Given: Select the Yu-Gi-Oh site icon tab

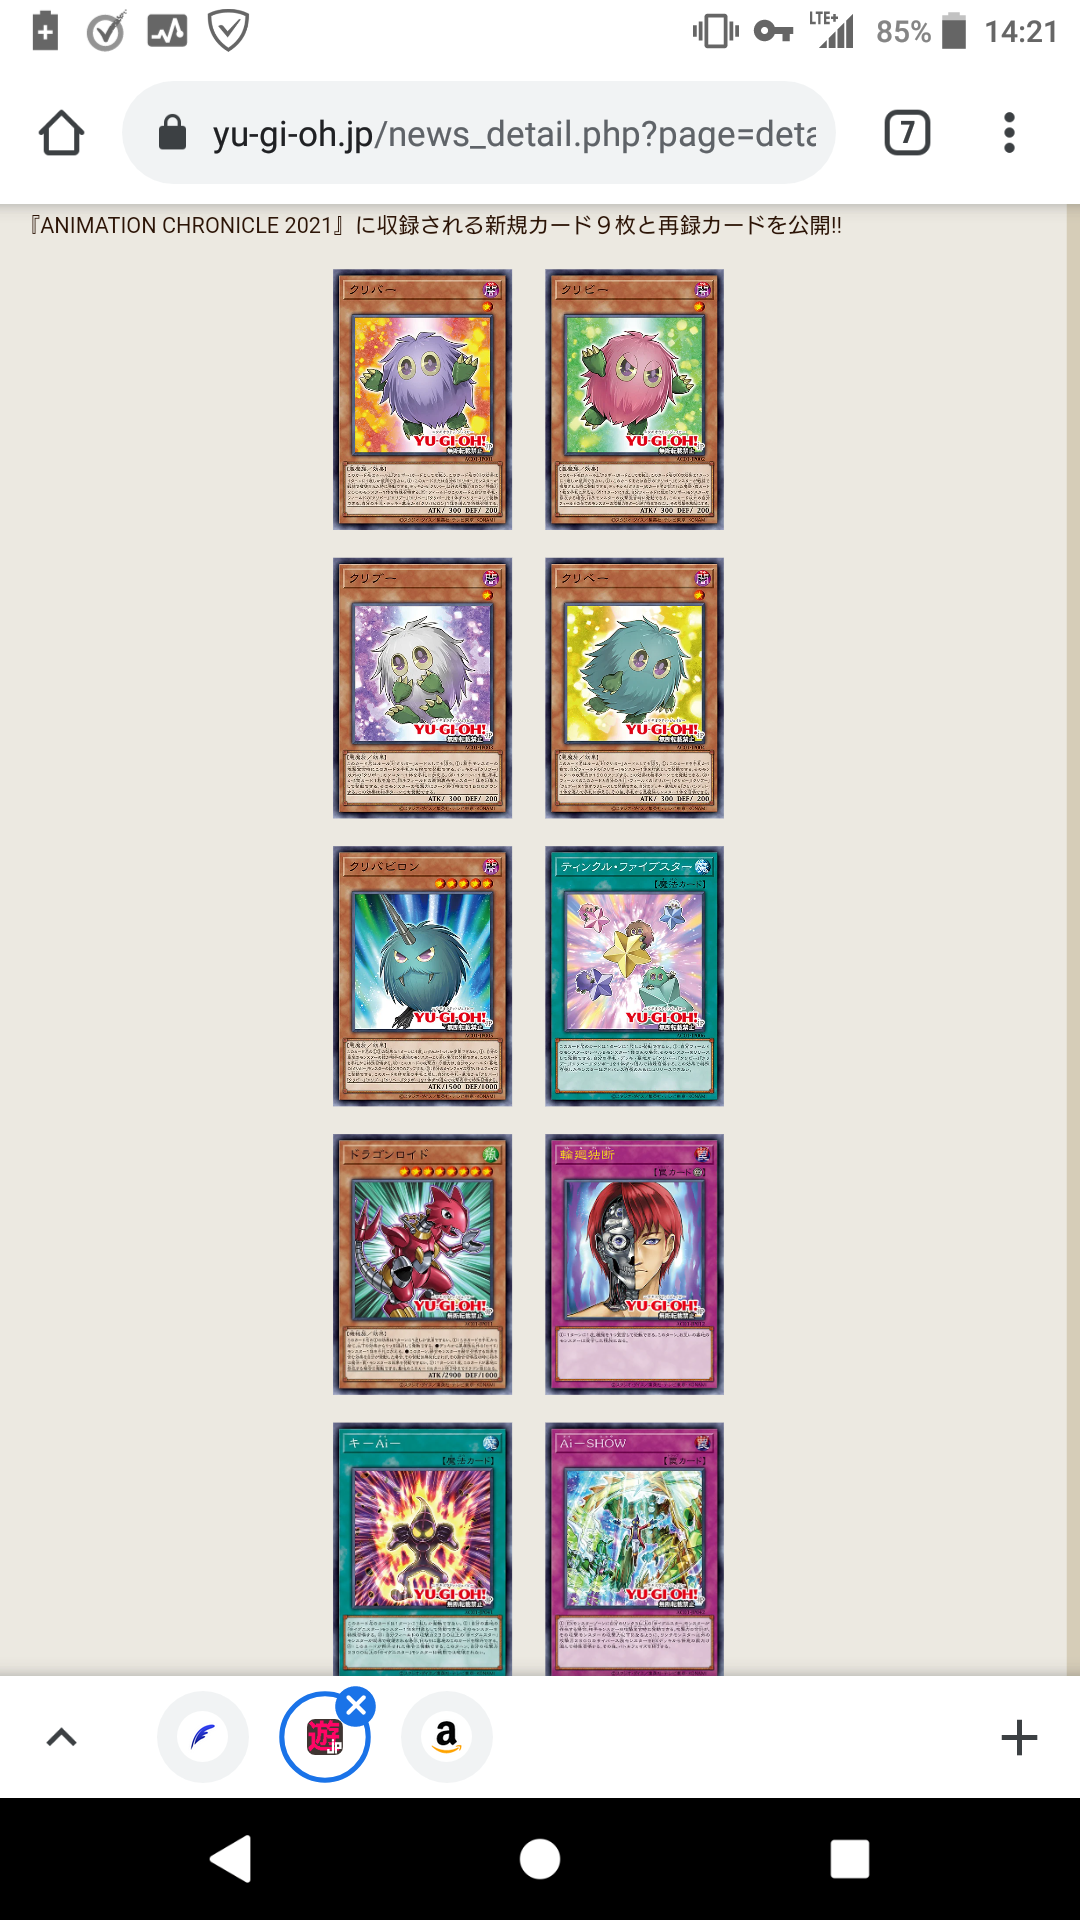Looking at the screenshot, I should [324, 1737].
